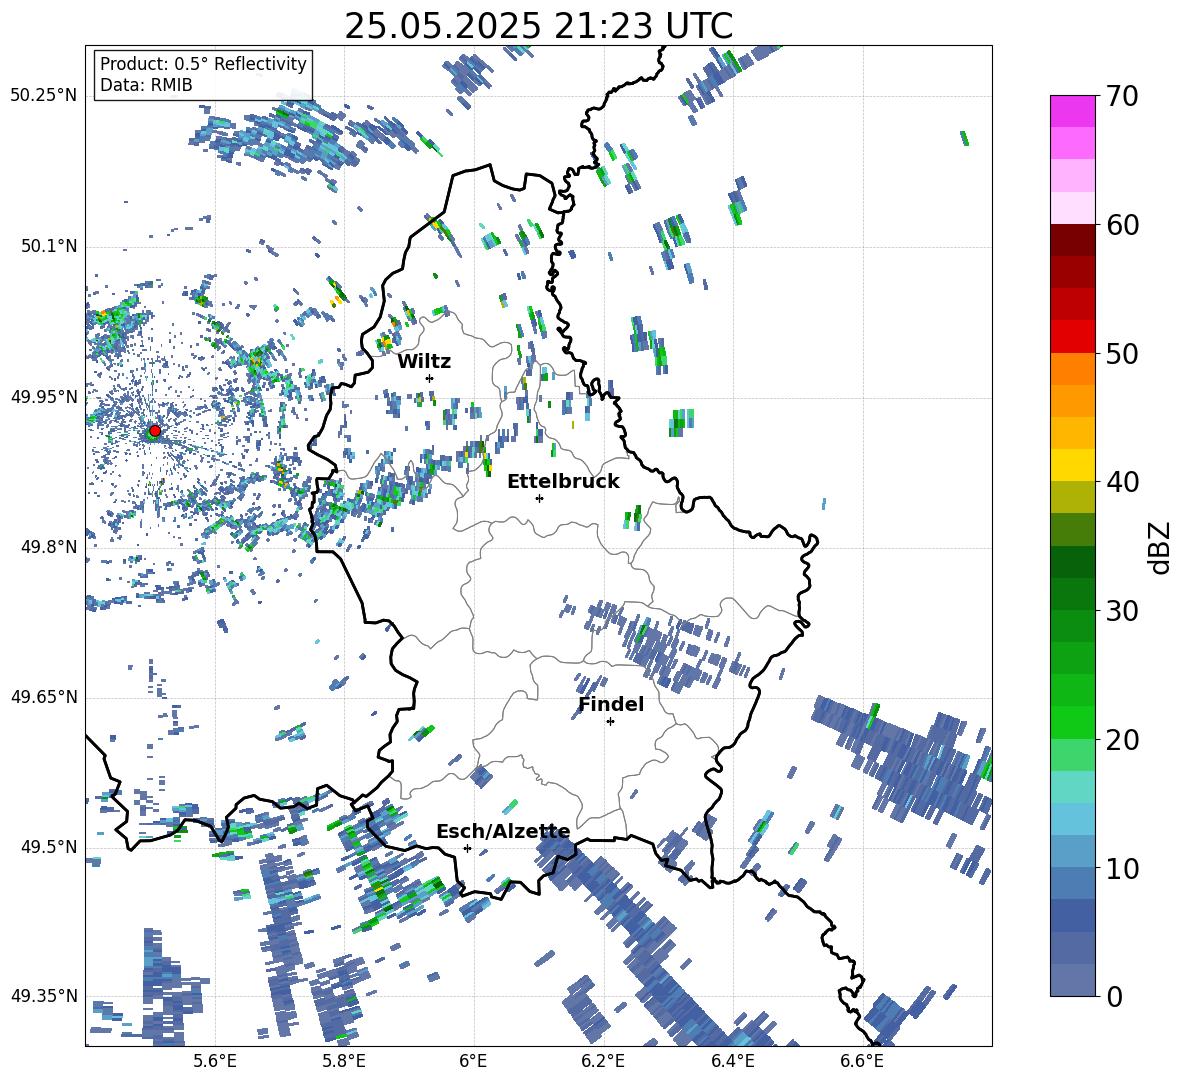Click the dBZ colorbar label
This screenshot has height=1081, width=1184.
(1161, 547)
